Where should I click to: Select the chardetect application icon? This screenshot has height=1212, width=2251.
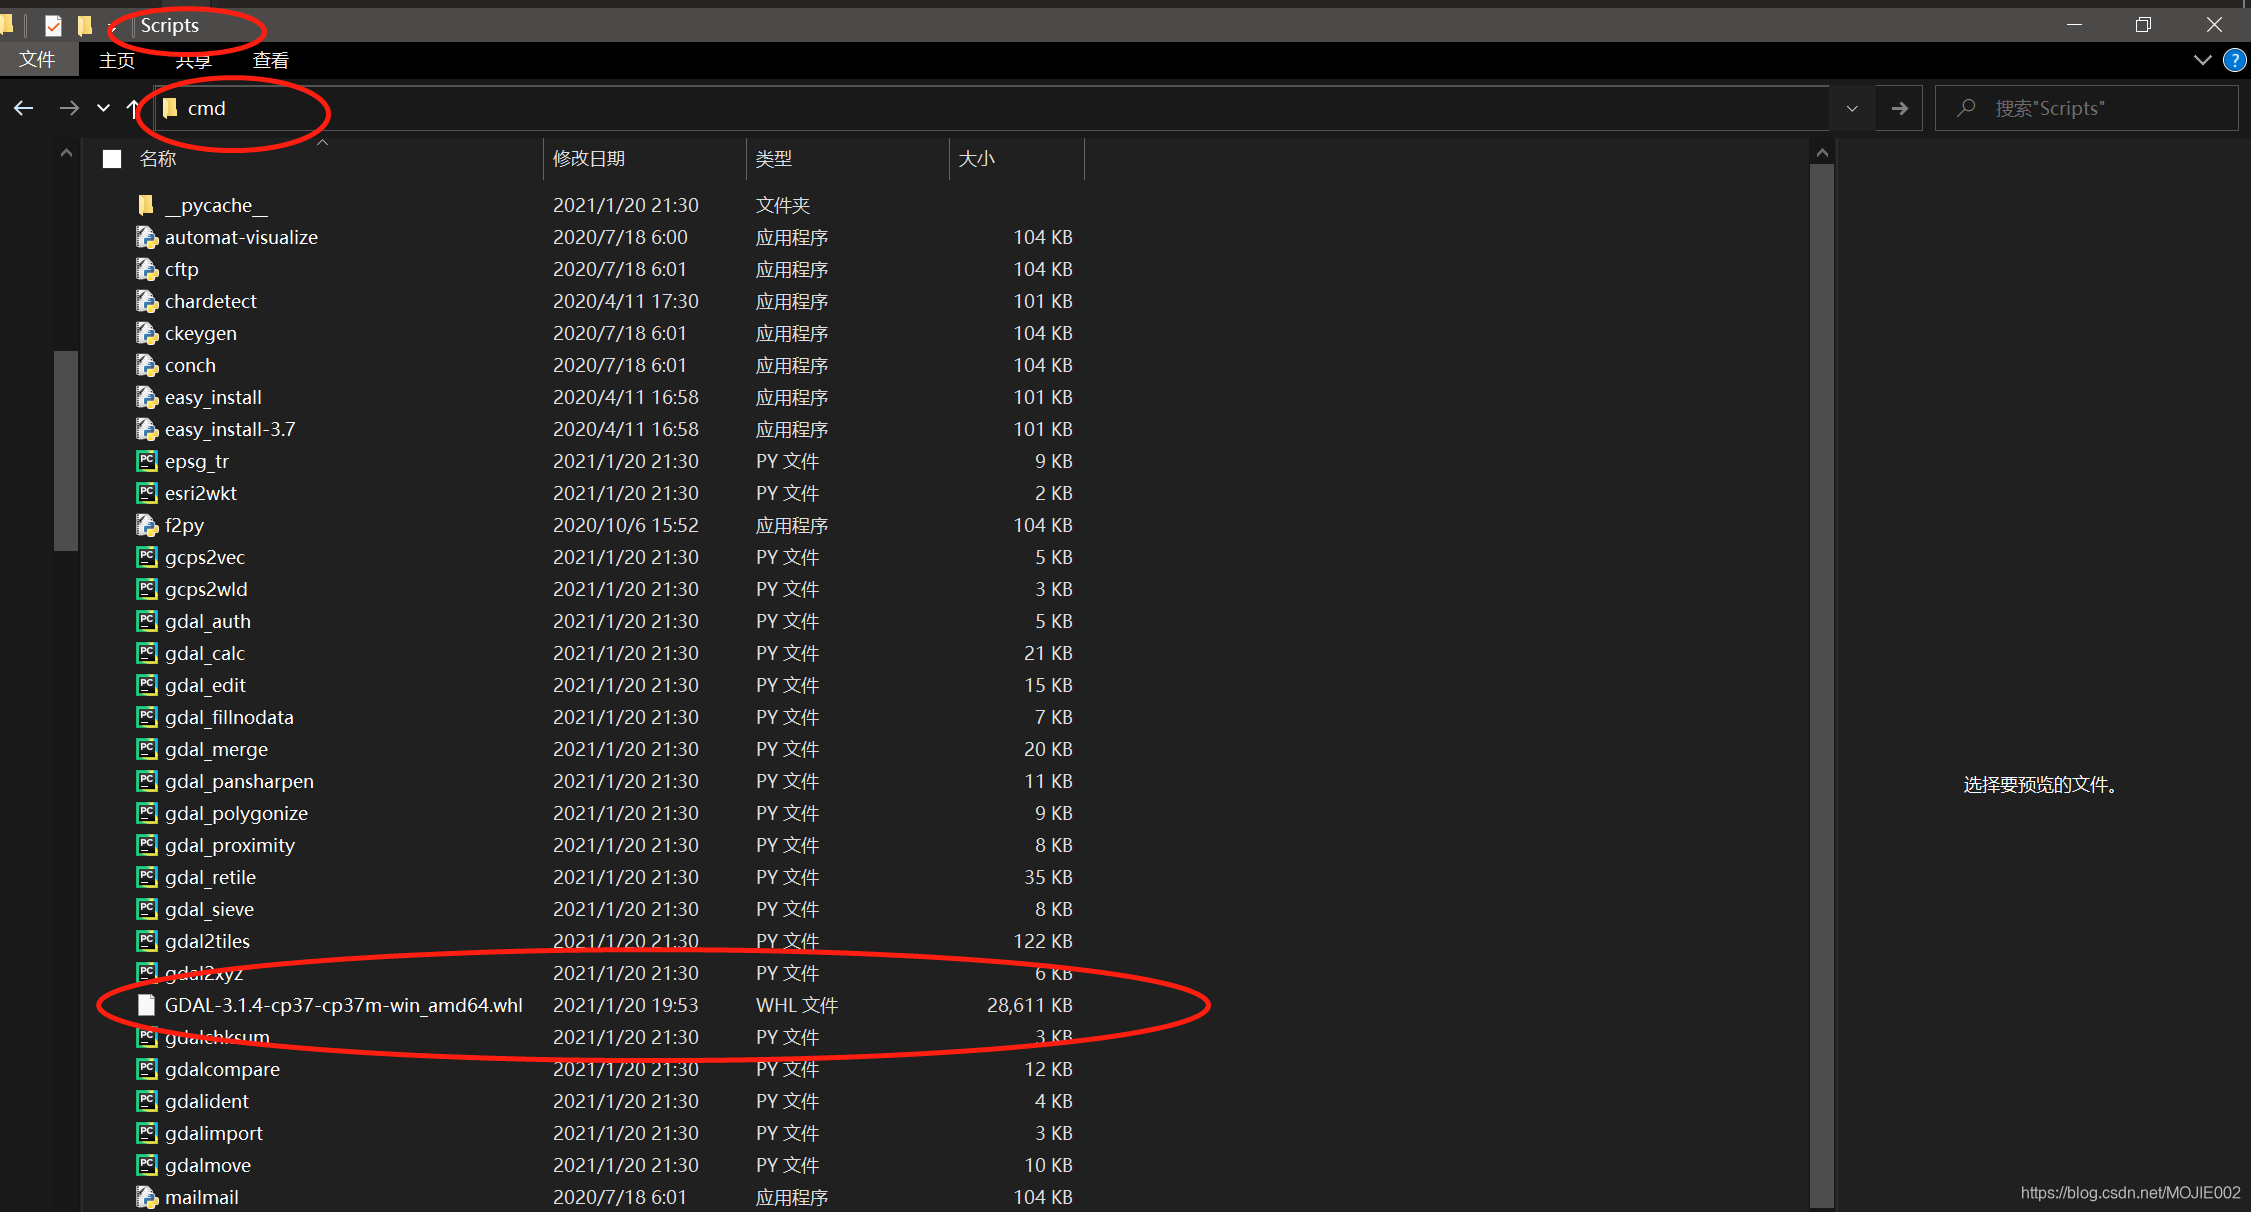coord(147,301)
